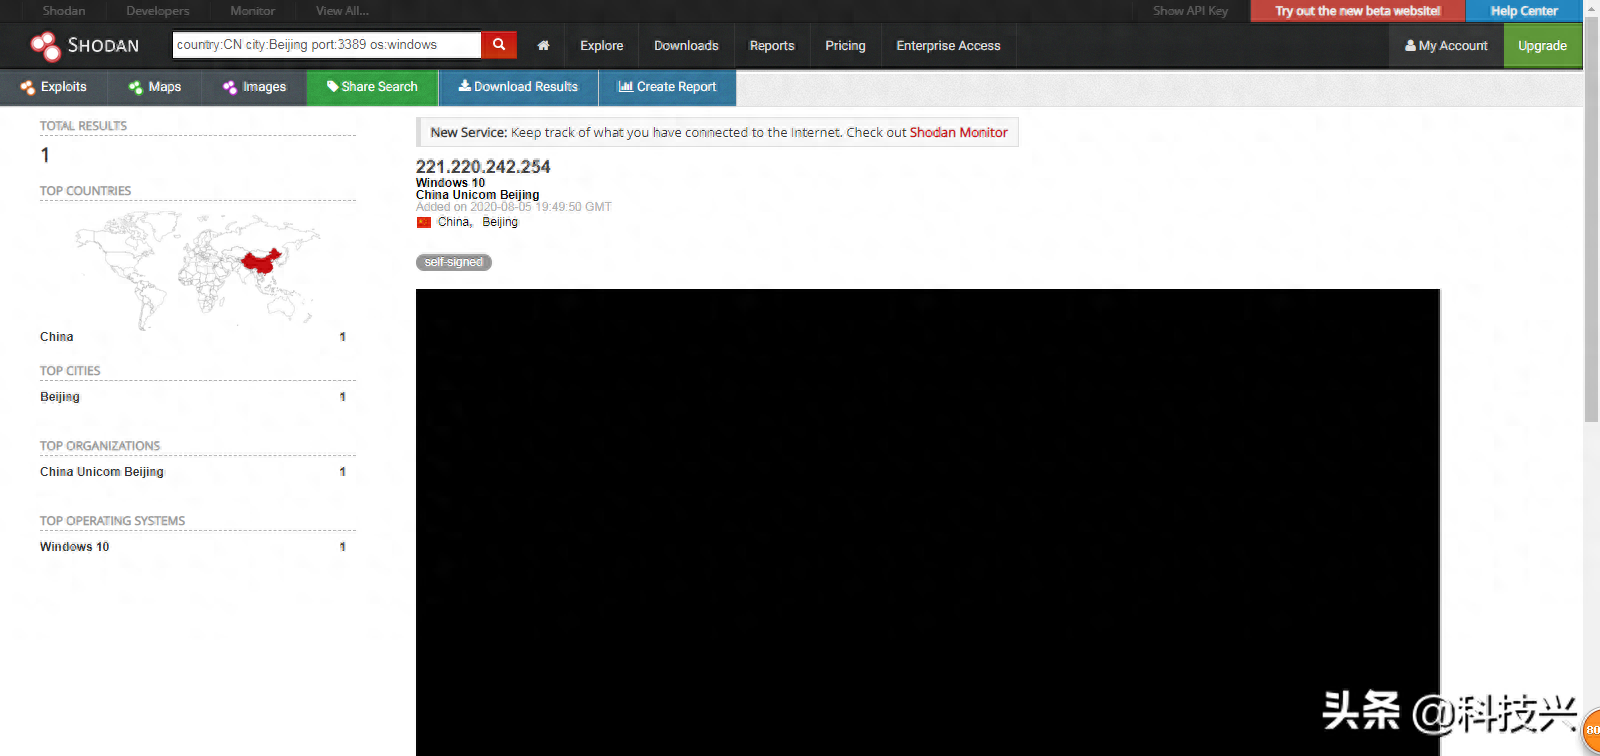Open the Explore menu item
The image size is (1600, 756).
[601, 46]
